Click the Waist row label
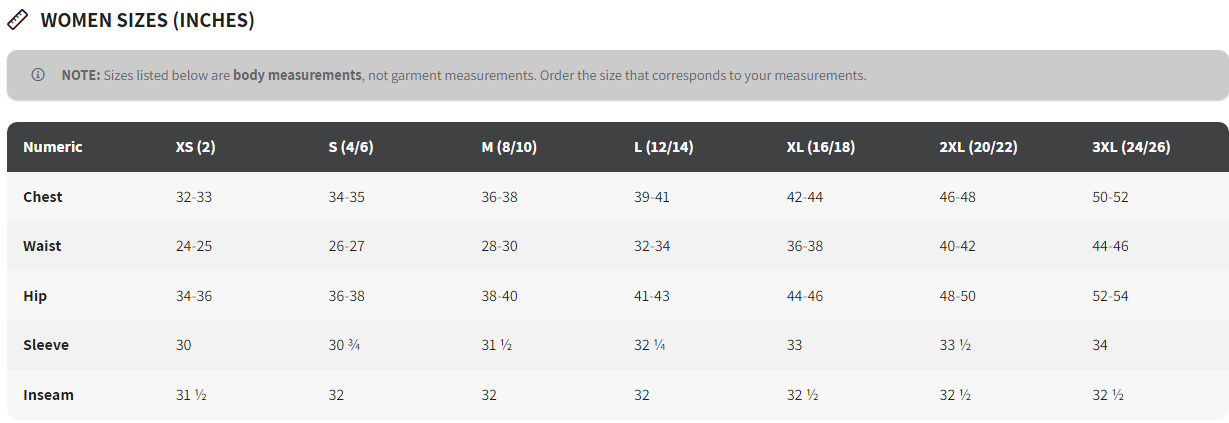 tap(42, 246)
